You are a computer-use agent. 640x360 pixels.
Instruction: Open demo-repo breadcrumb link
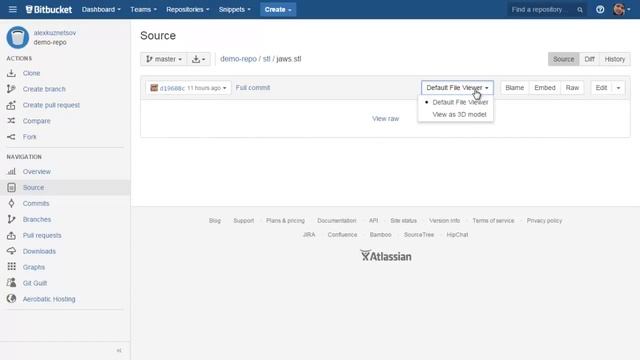[x=238, y=59]
